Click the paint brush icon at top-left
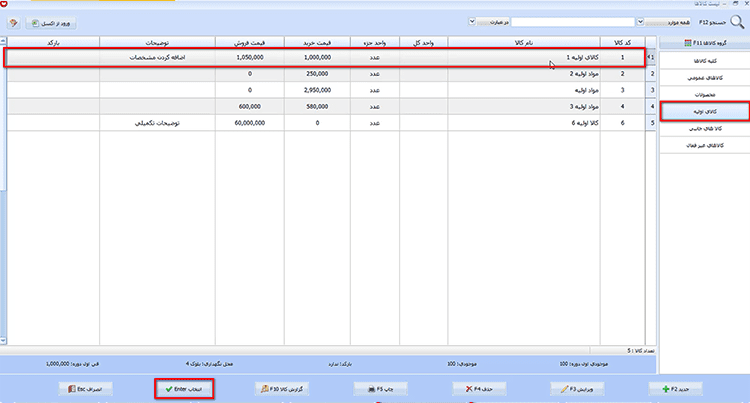The width and height of the screenshot is (750, 403). click(x=13, y=22)
